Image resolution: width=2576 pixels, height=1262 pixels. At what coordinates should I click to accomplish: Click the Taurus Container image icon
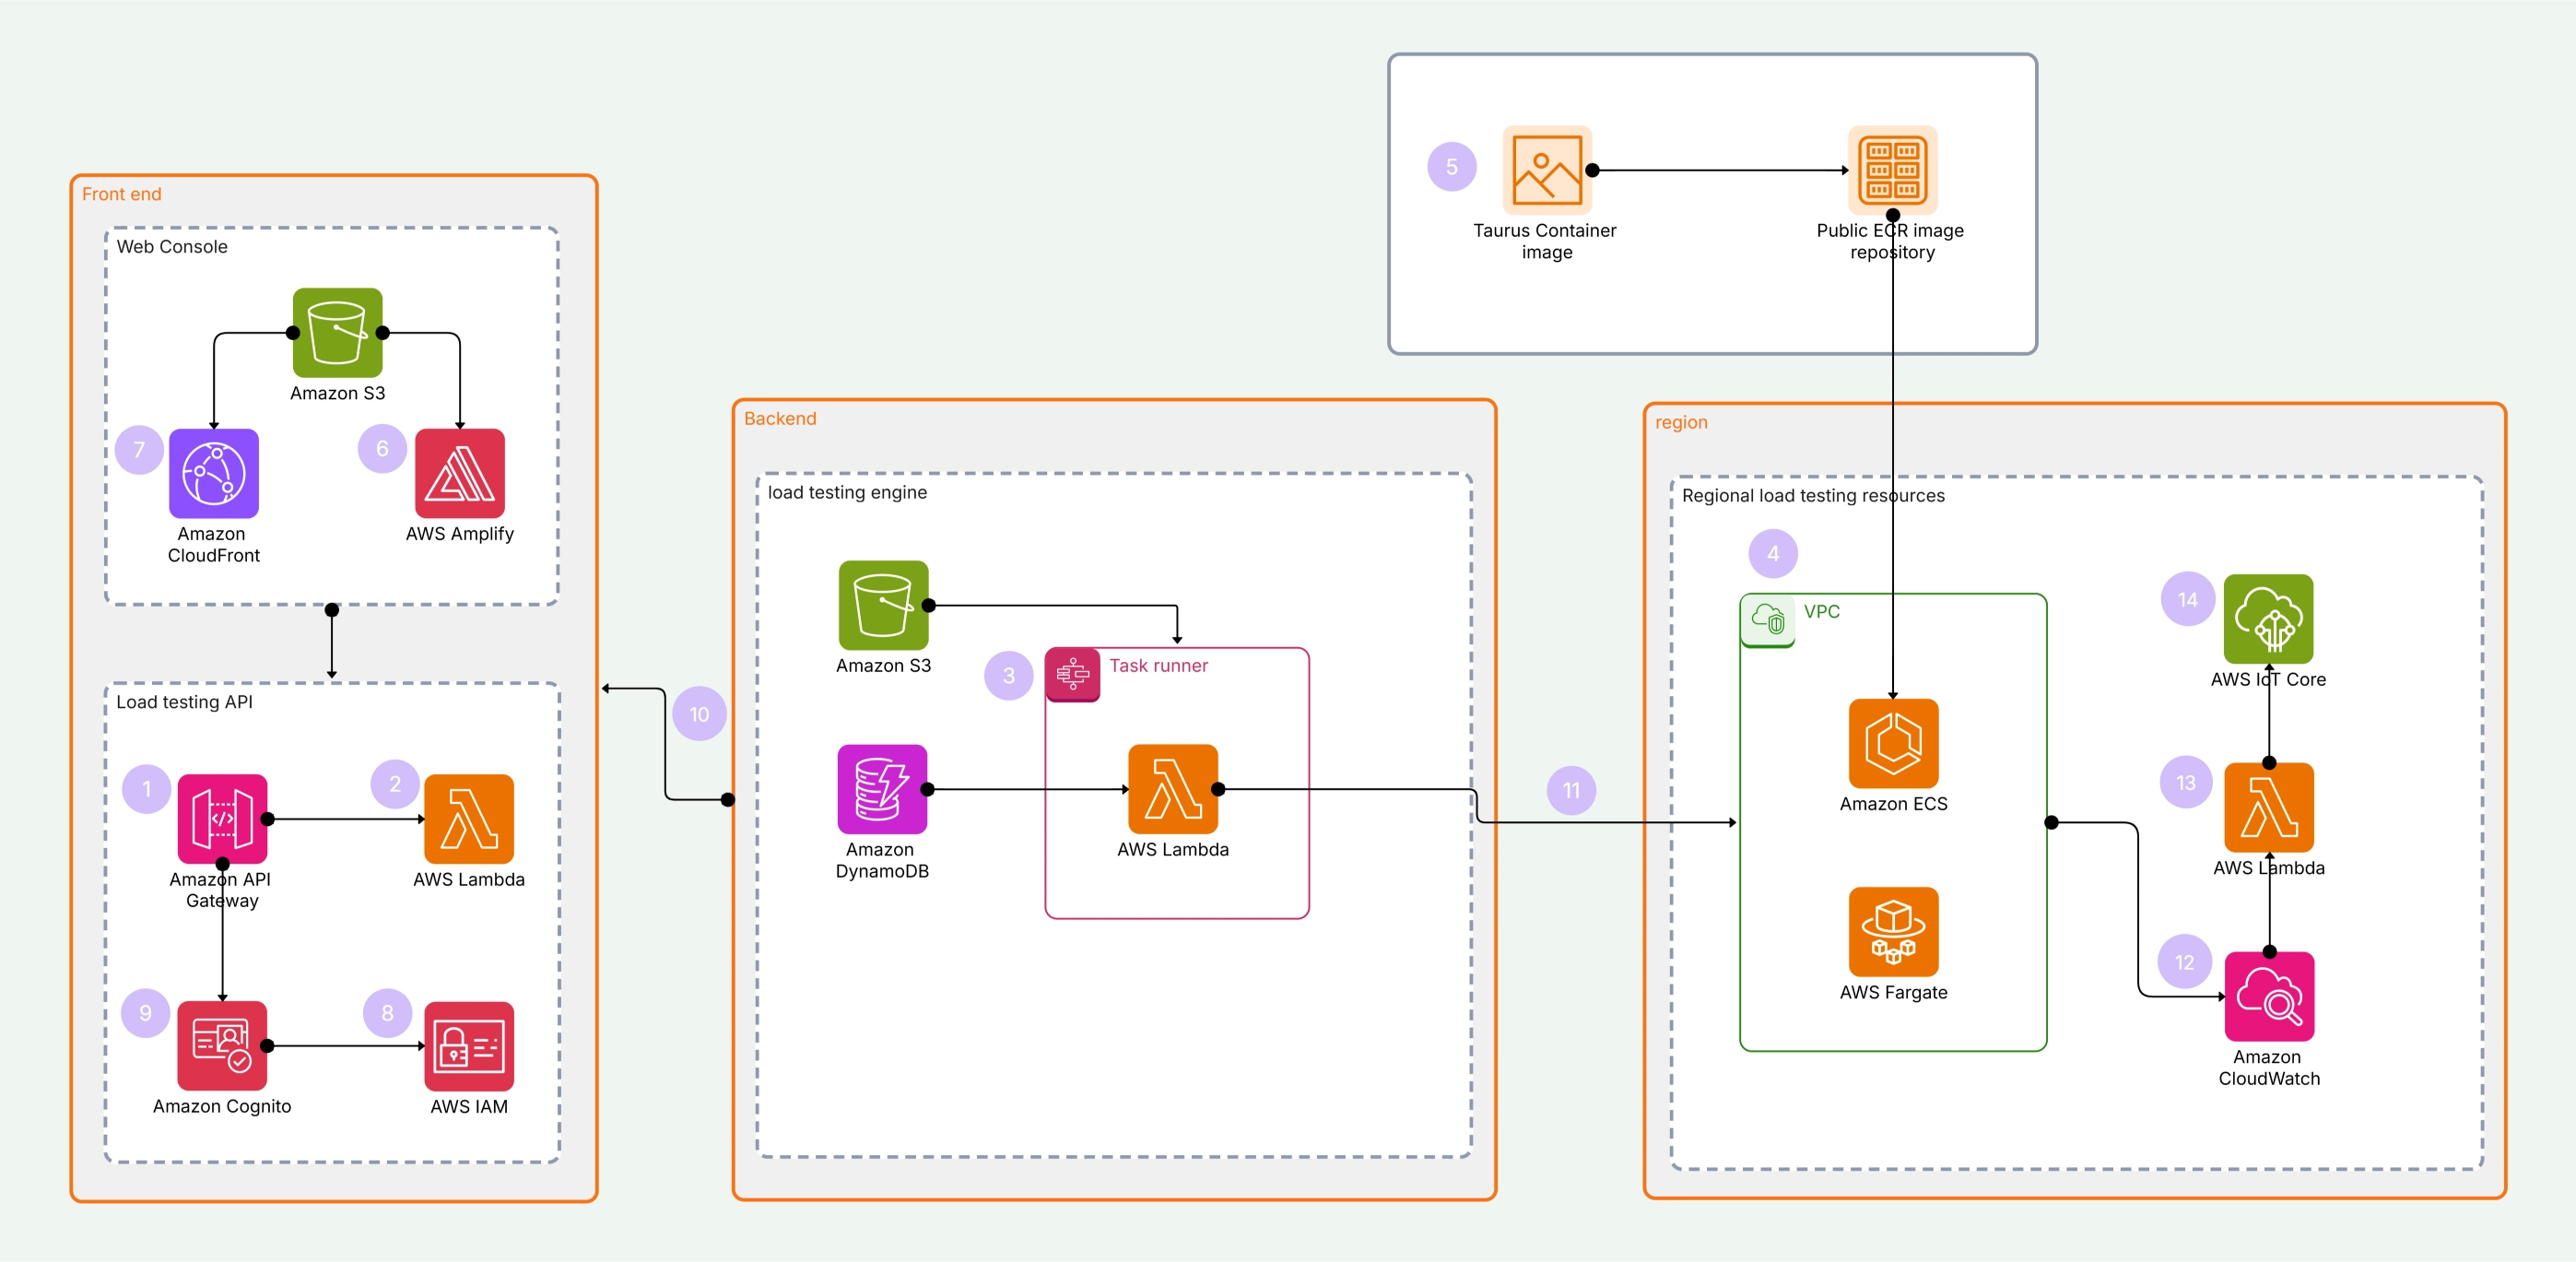point(1544,169)
